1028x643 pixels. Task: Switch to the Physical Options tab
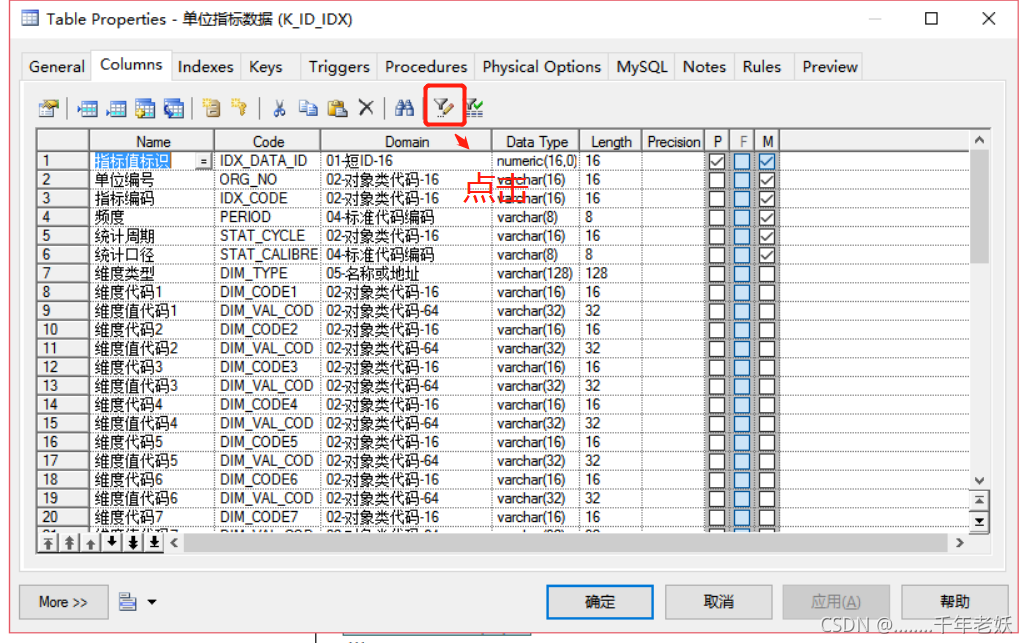pos(542,67)
